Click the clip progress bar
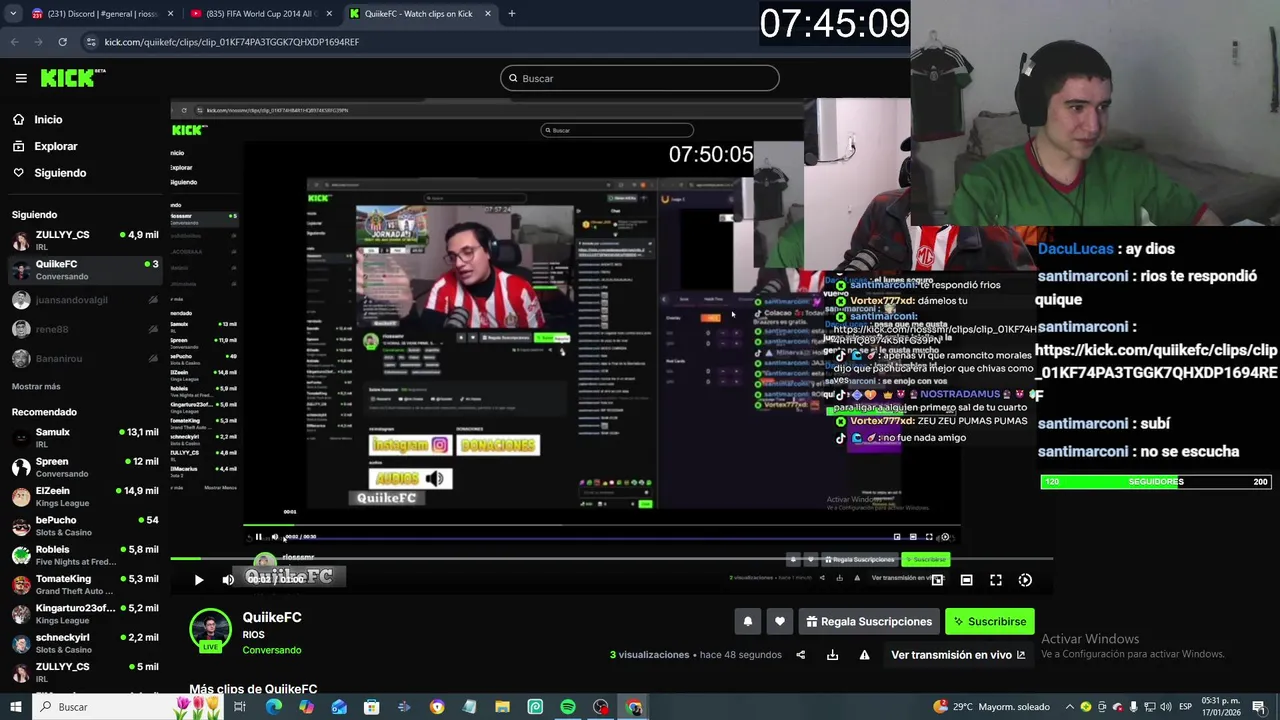Image resolution: width=1280 pixels, height=720 pixels. pyautogui.click(x=611, y=559)
